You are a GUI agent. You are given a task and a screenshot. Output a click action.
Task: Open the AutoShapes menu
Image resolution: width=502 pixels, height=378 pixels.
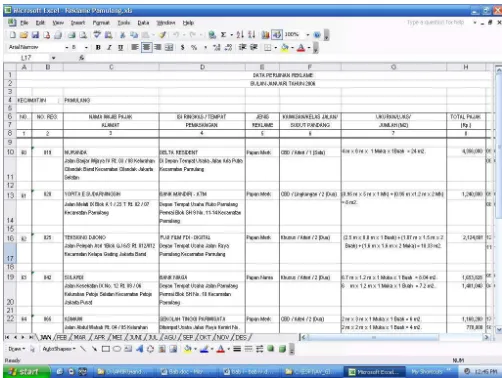click(x=59, y=349)
